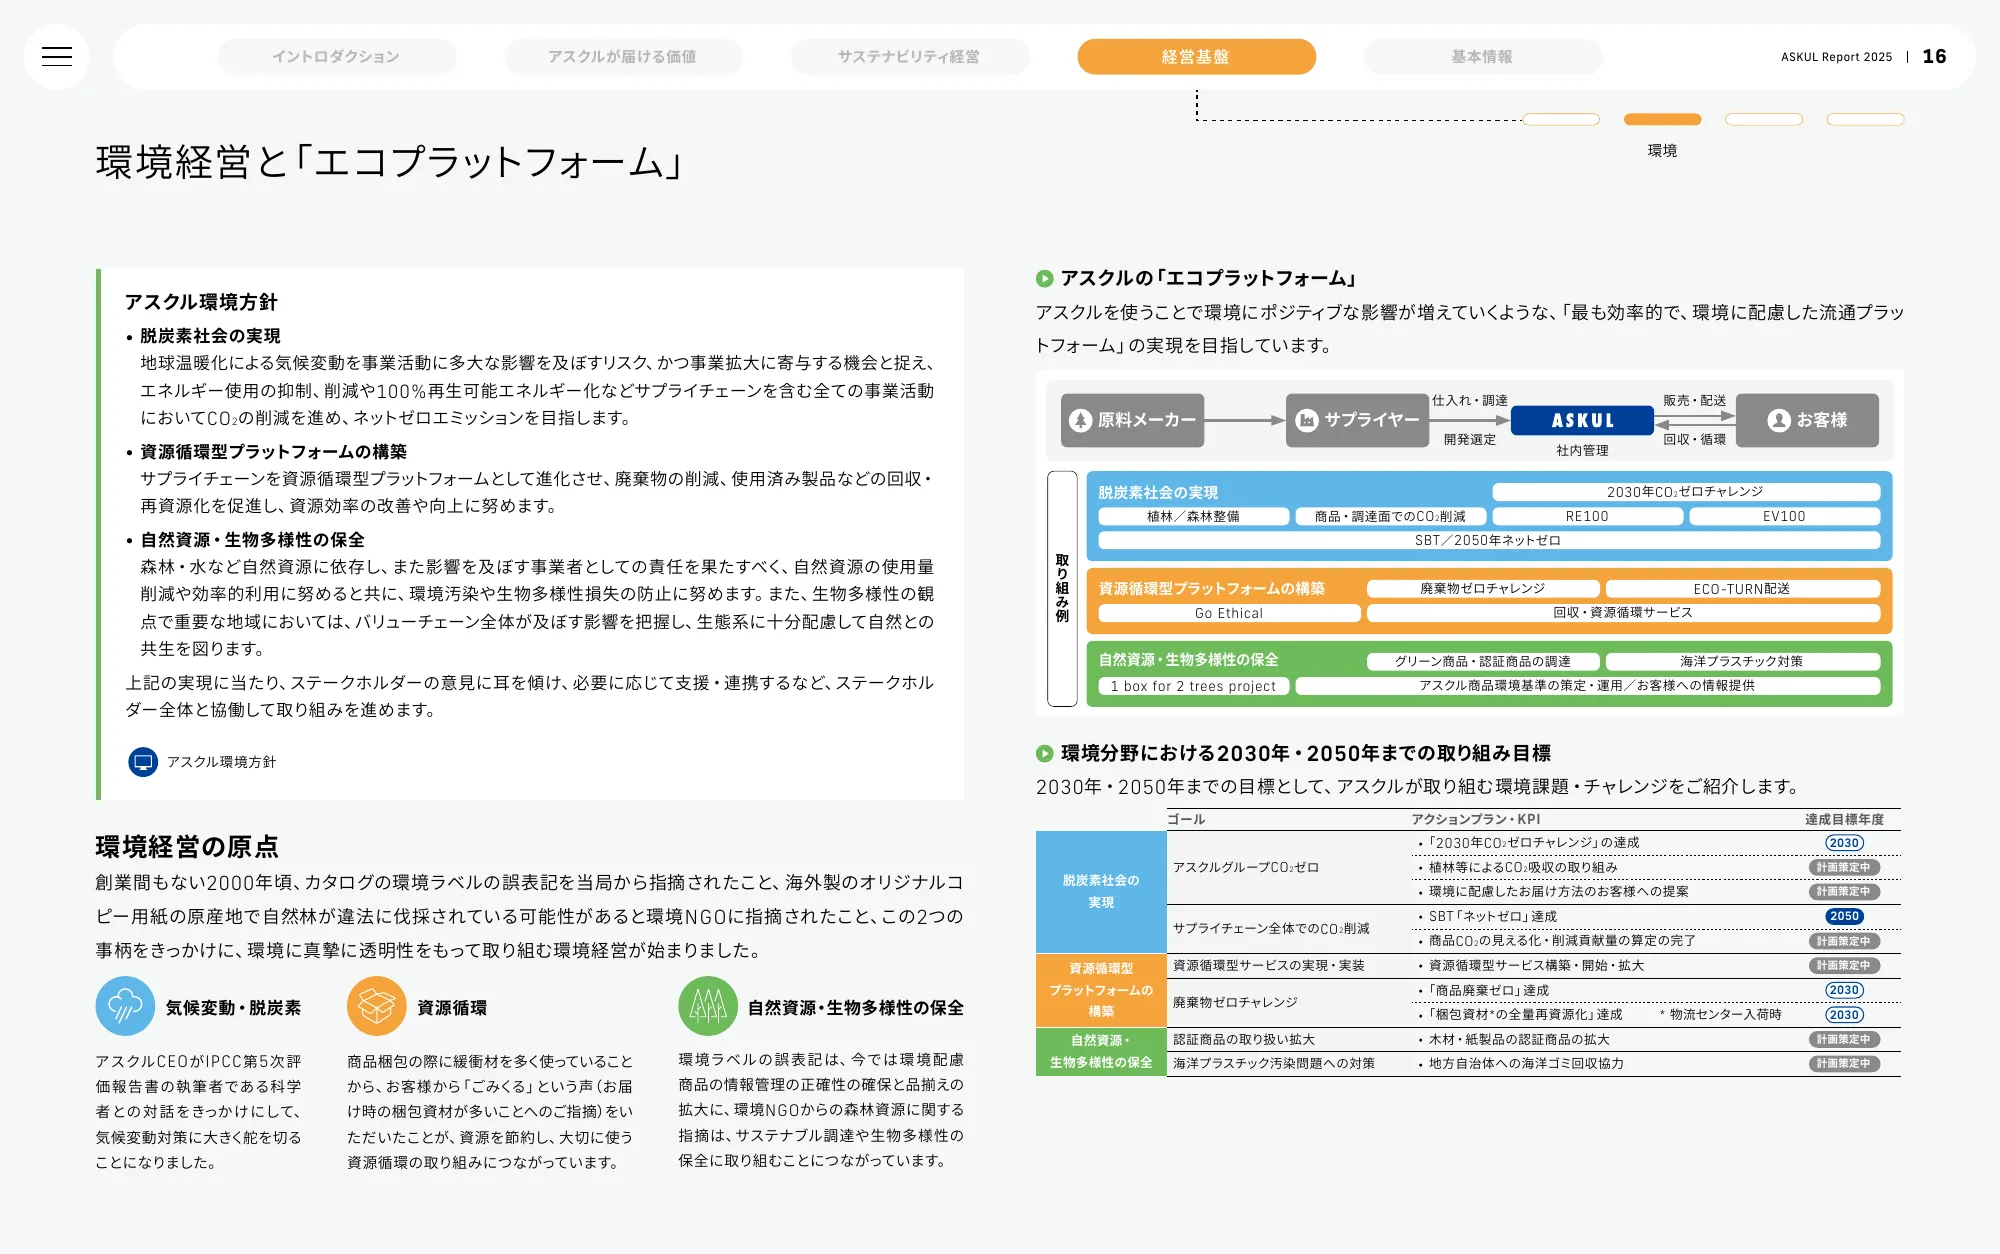
Task: Click the cloud icon for 気候変動・脱炭素
Action: point(125,1006)
